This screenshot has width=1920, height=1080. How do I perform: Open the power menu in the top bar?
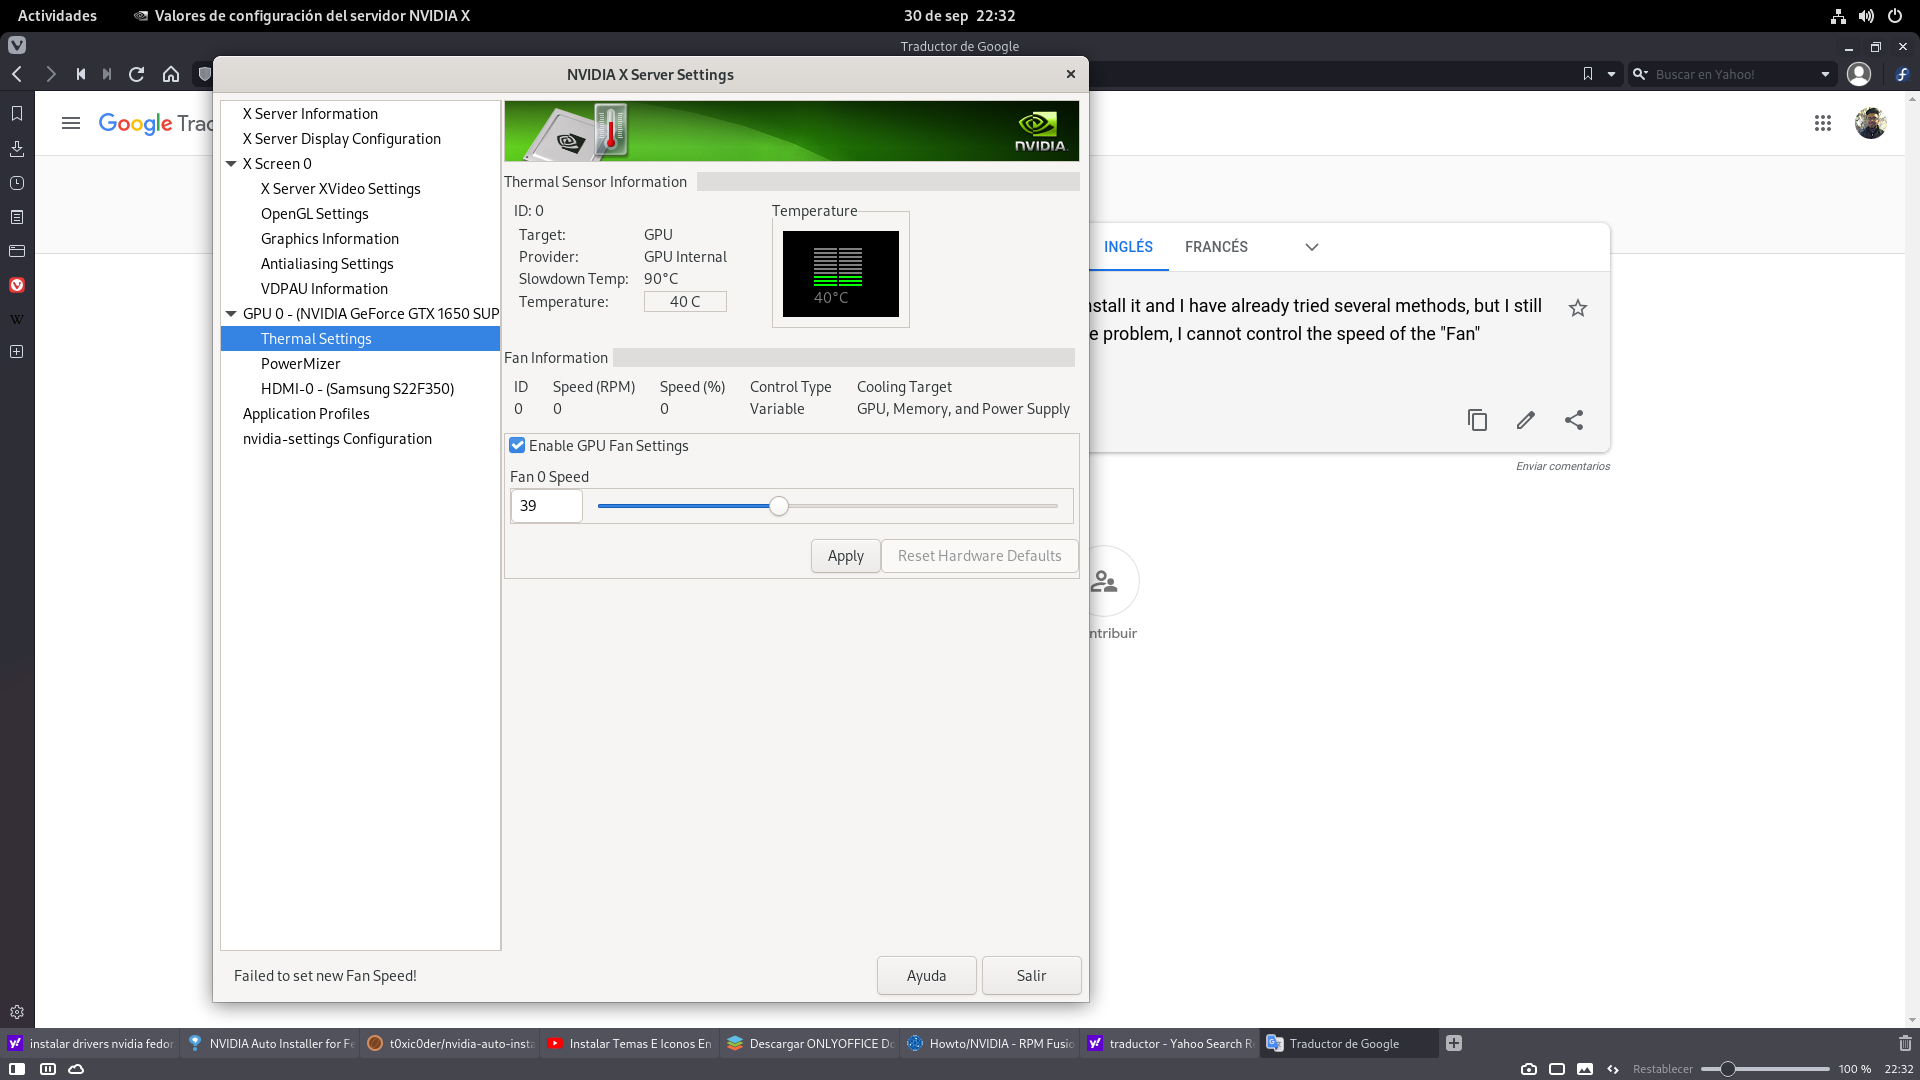[1895, 15]
